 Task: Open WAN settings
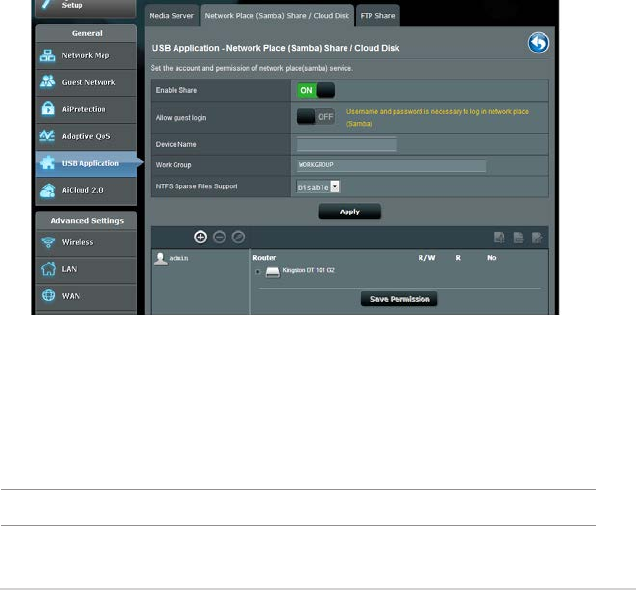coord(86,296)
